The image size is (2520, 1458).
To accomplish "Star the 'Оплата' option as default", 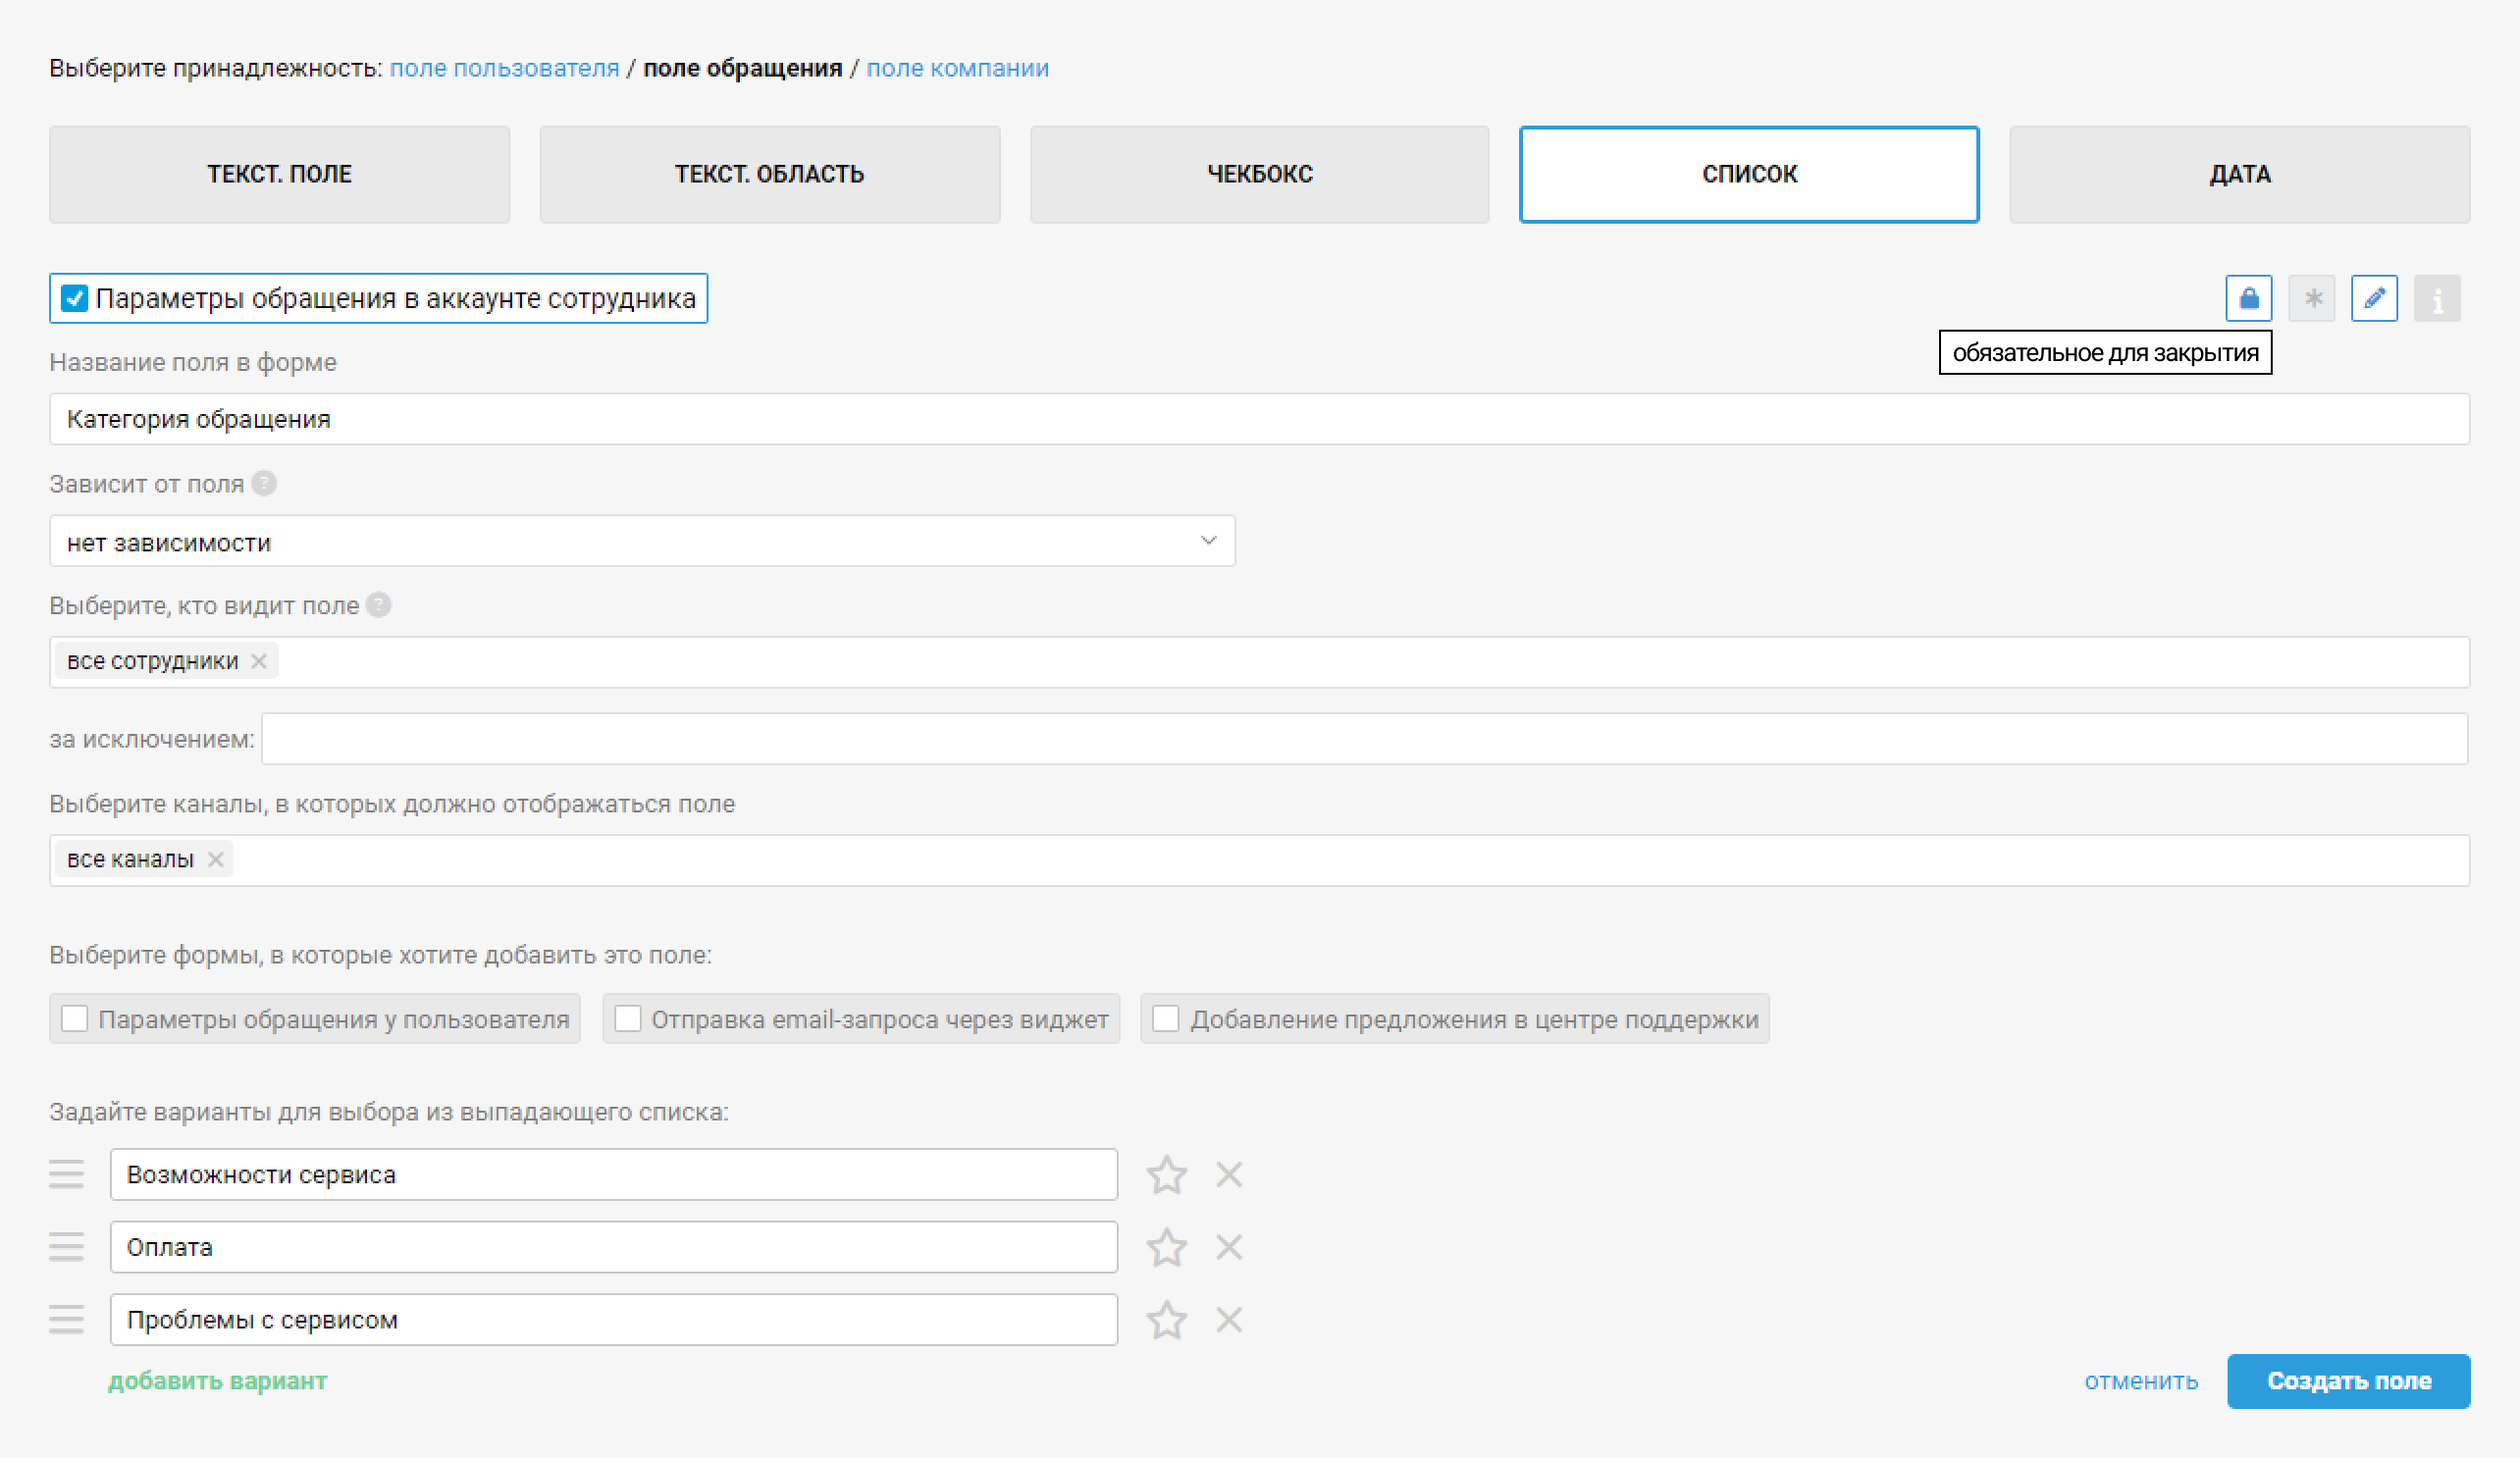I will click(1166, 1247).
